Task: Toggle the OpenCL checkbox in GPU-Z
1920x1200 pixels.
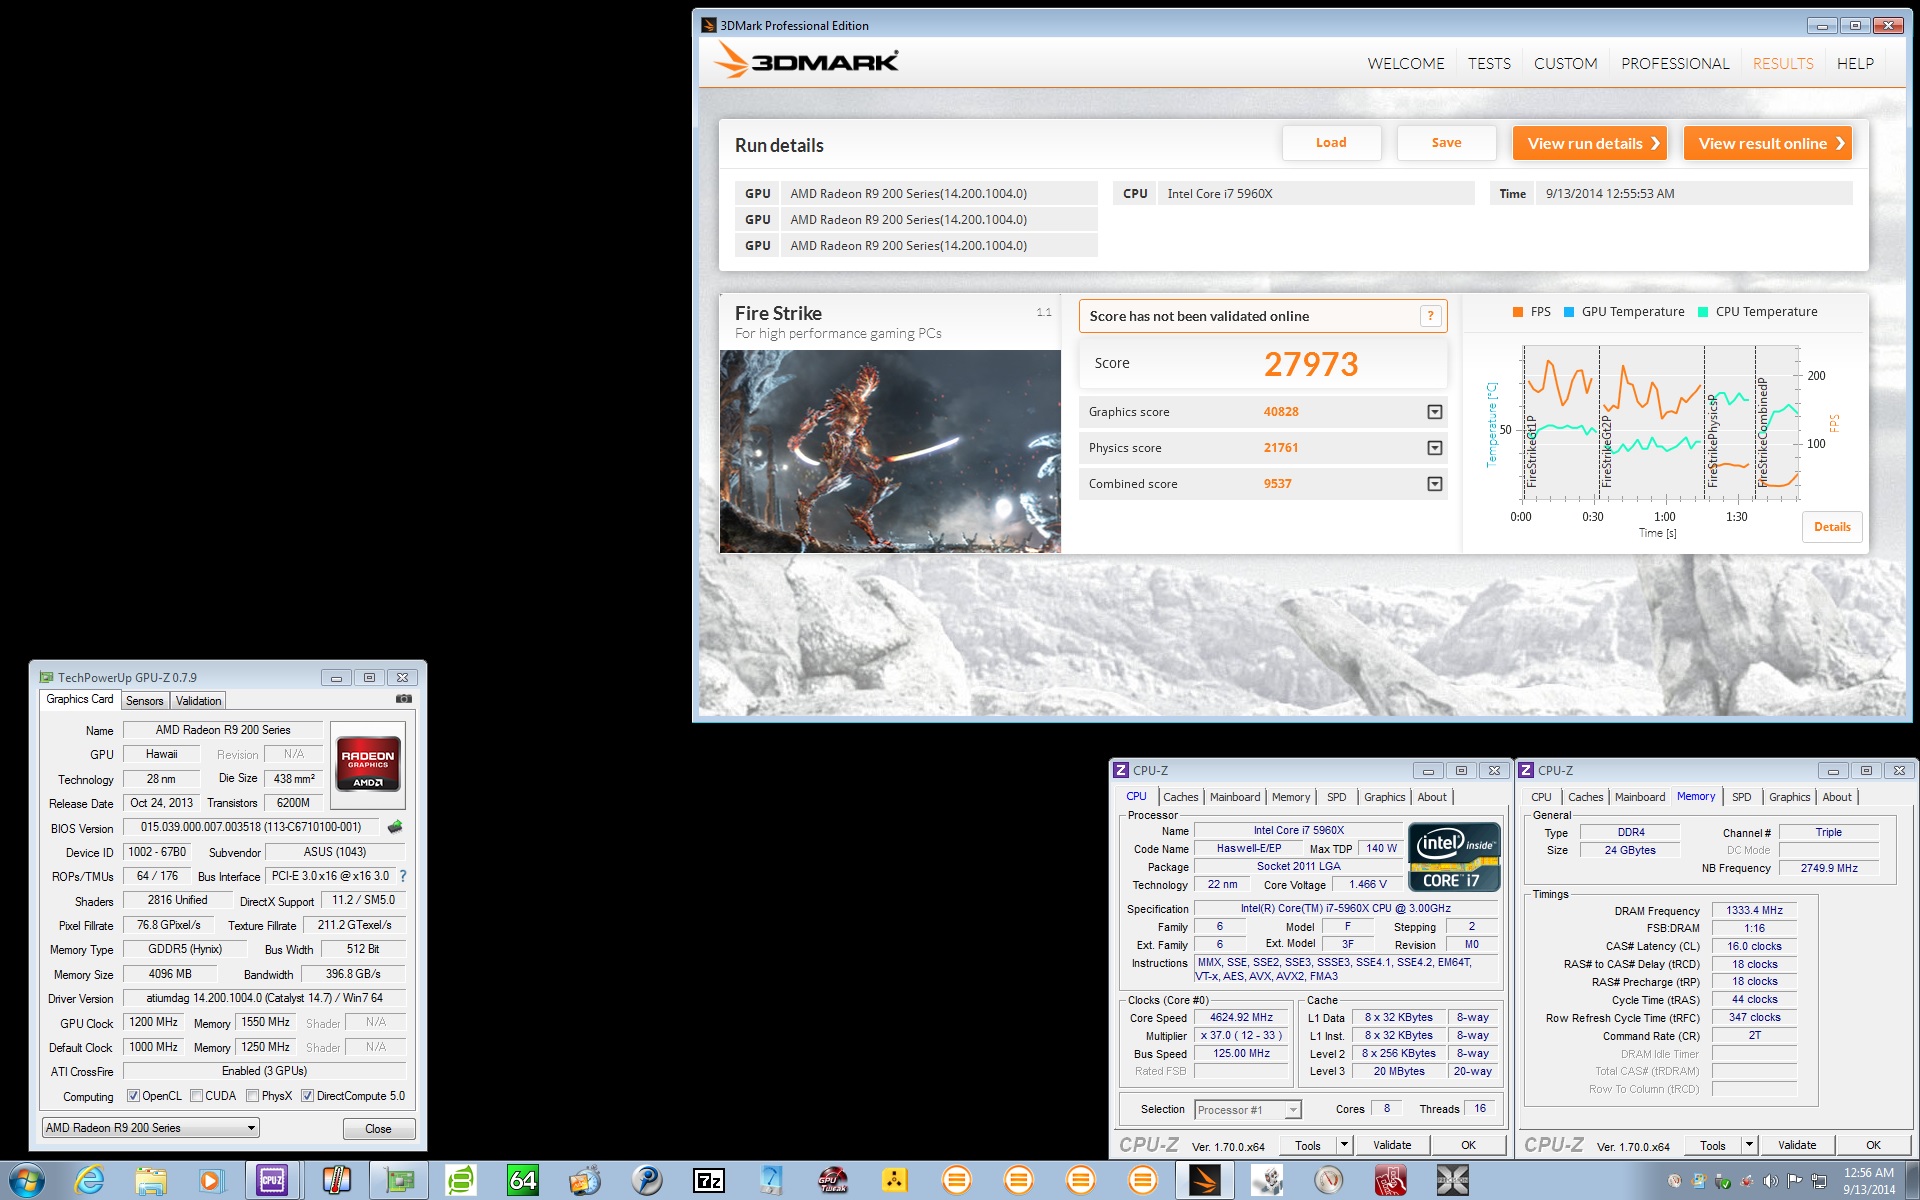Action: pos(133,1096)
